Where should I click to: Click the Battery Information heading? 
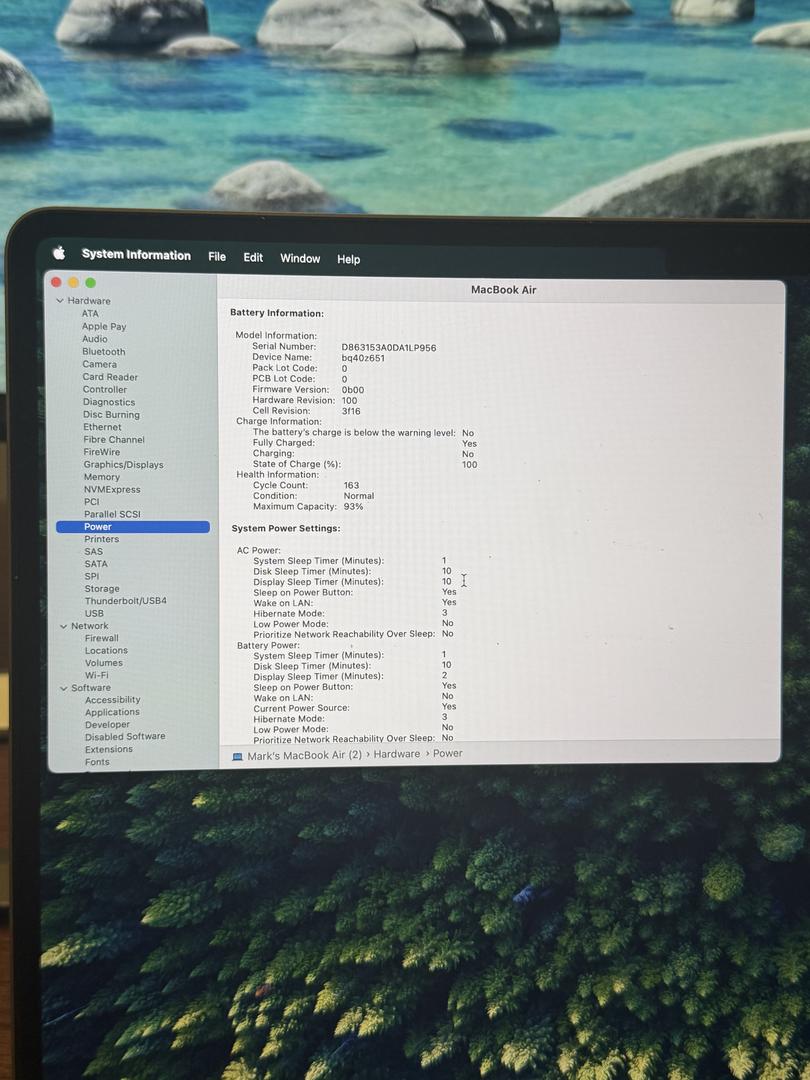(x=277, y=313)
